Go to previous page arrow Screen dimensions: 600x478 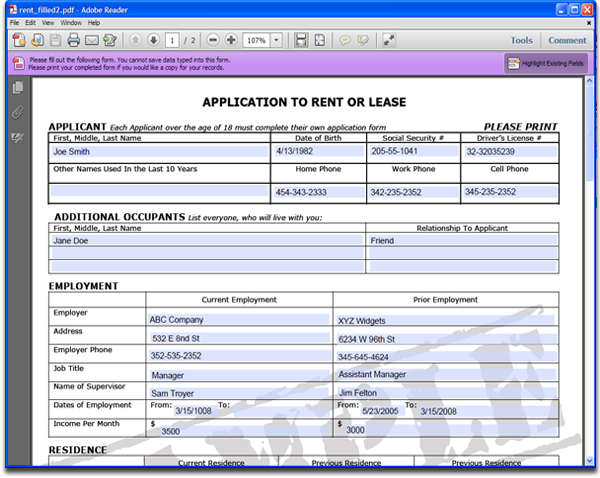(x=135, y=40)
